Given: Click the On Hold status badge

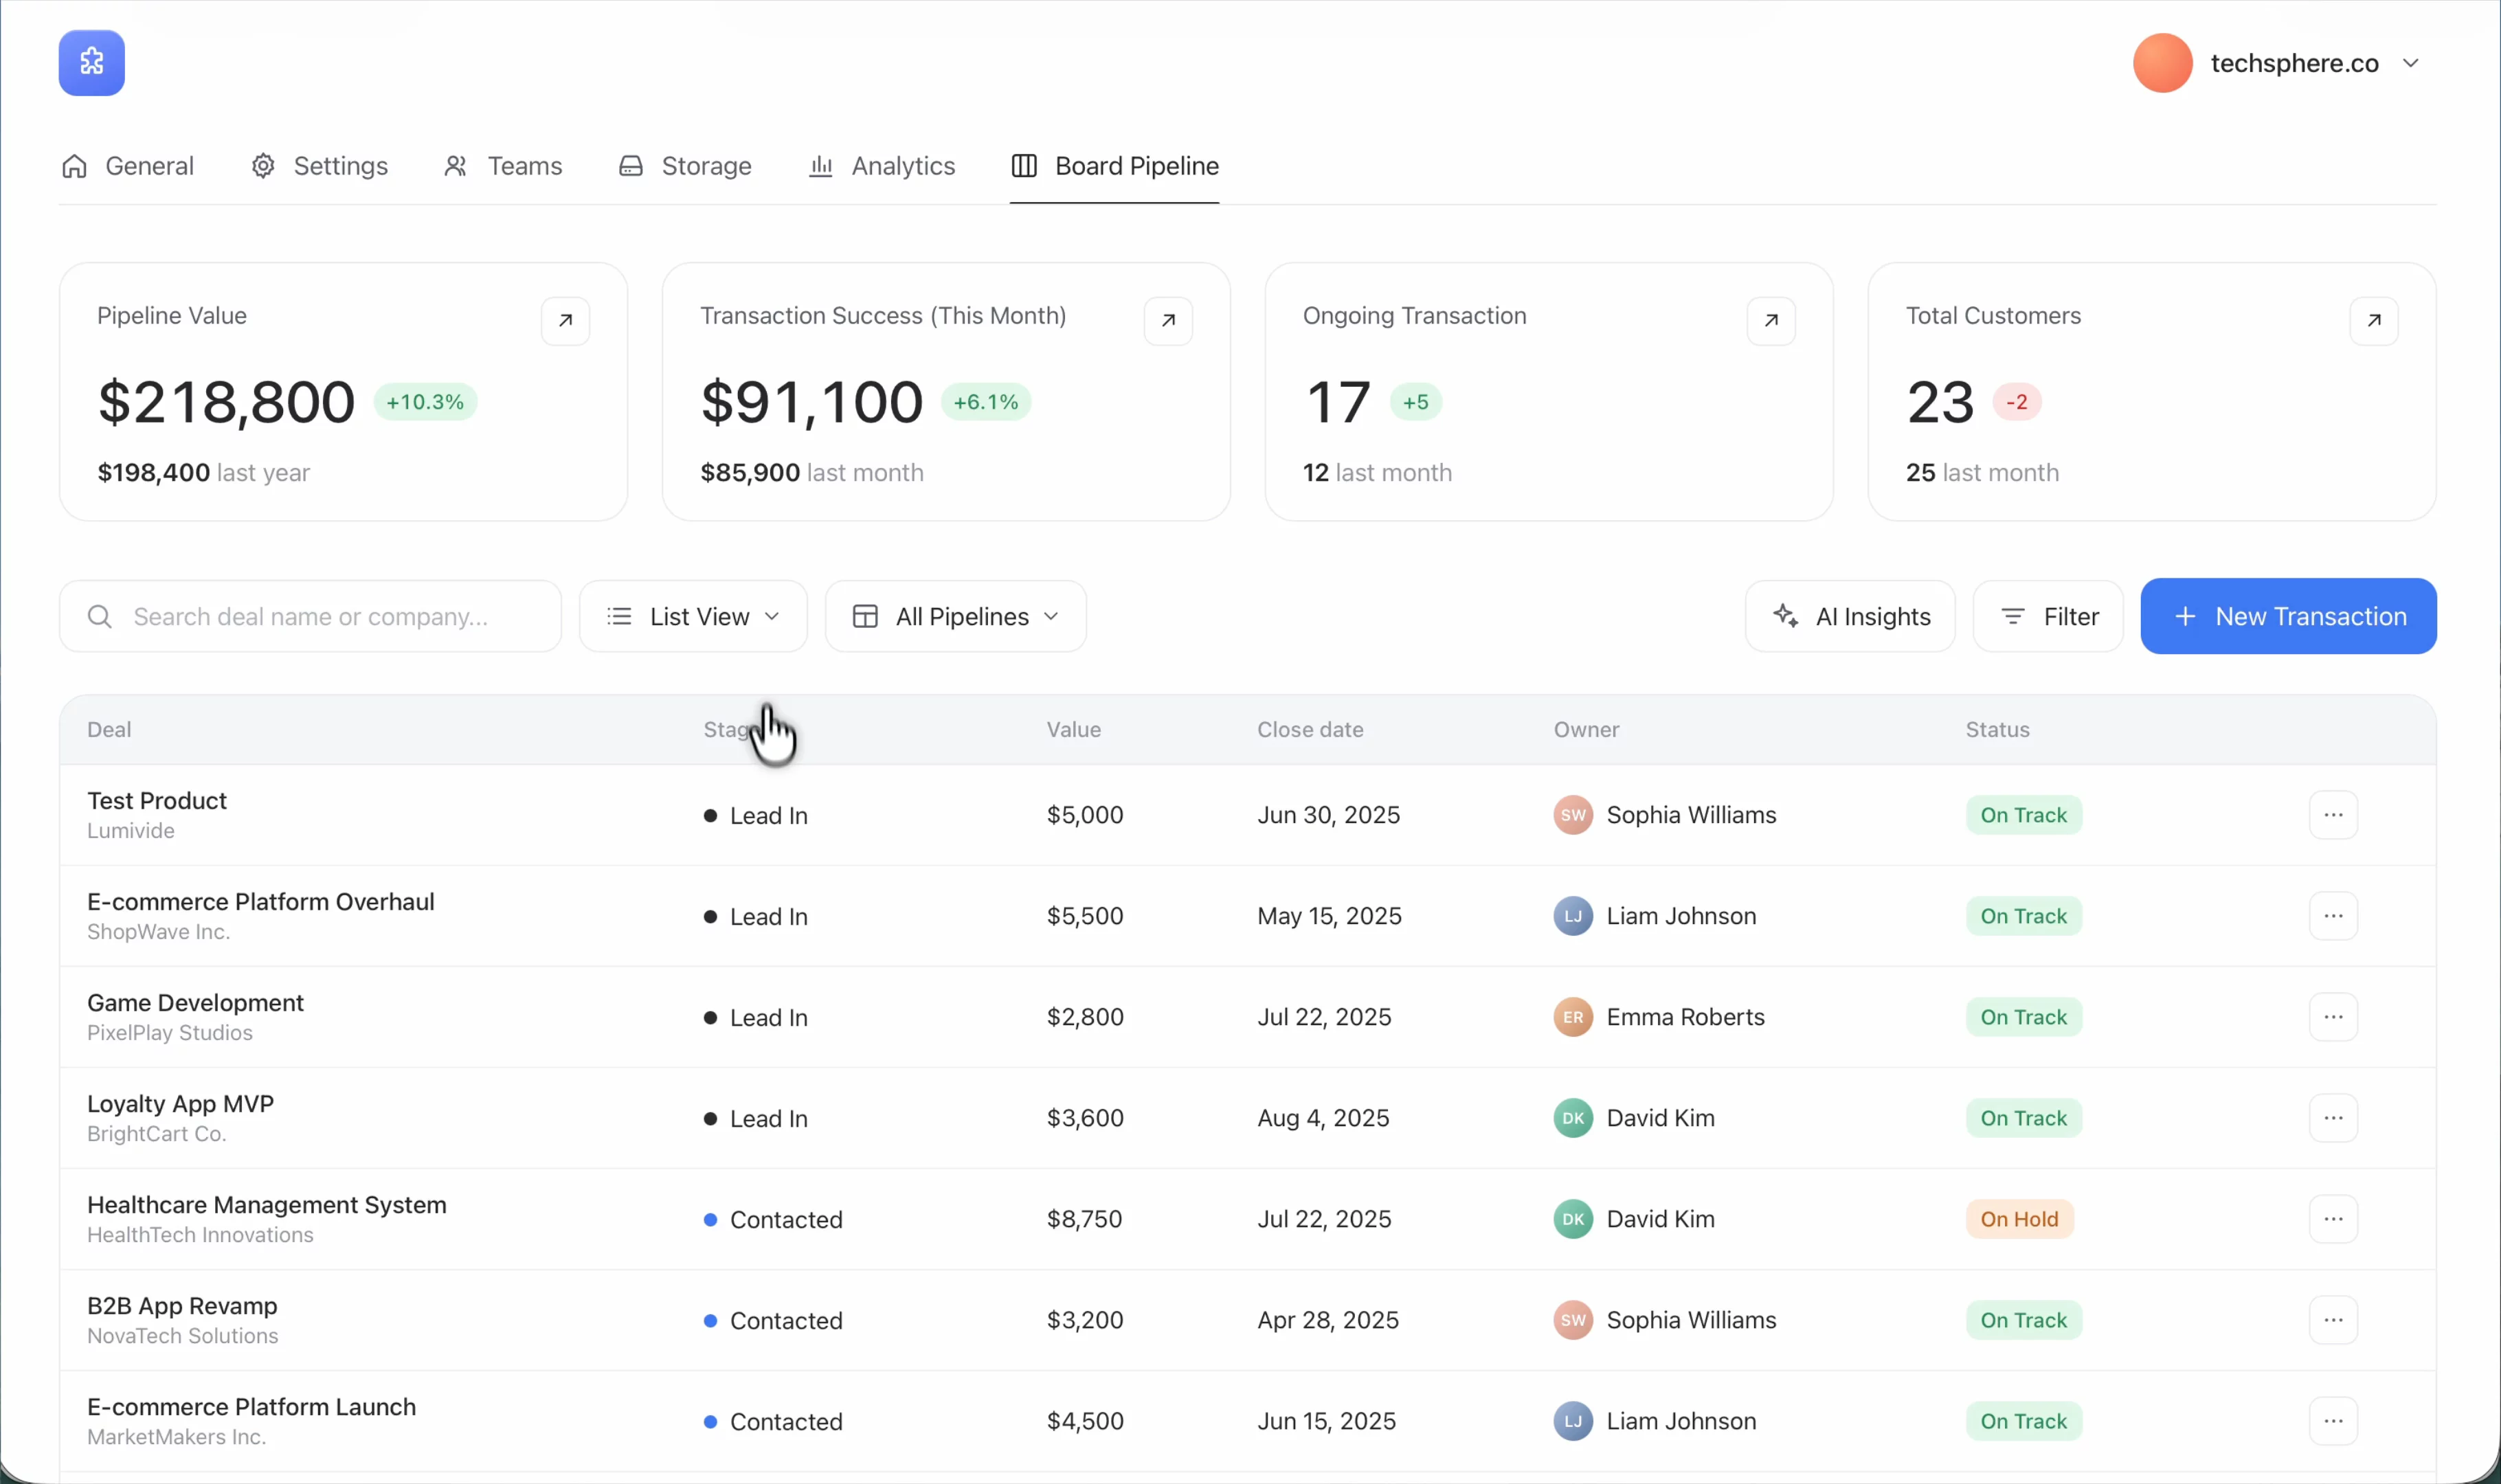Looking at the screenshot, I should click(2019, 1219).
